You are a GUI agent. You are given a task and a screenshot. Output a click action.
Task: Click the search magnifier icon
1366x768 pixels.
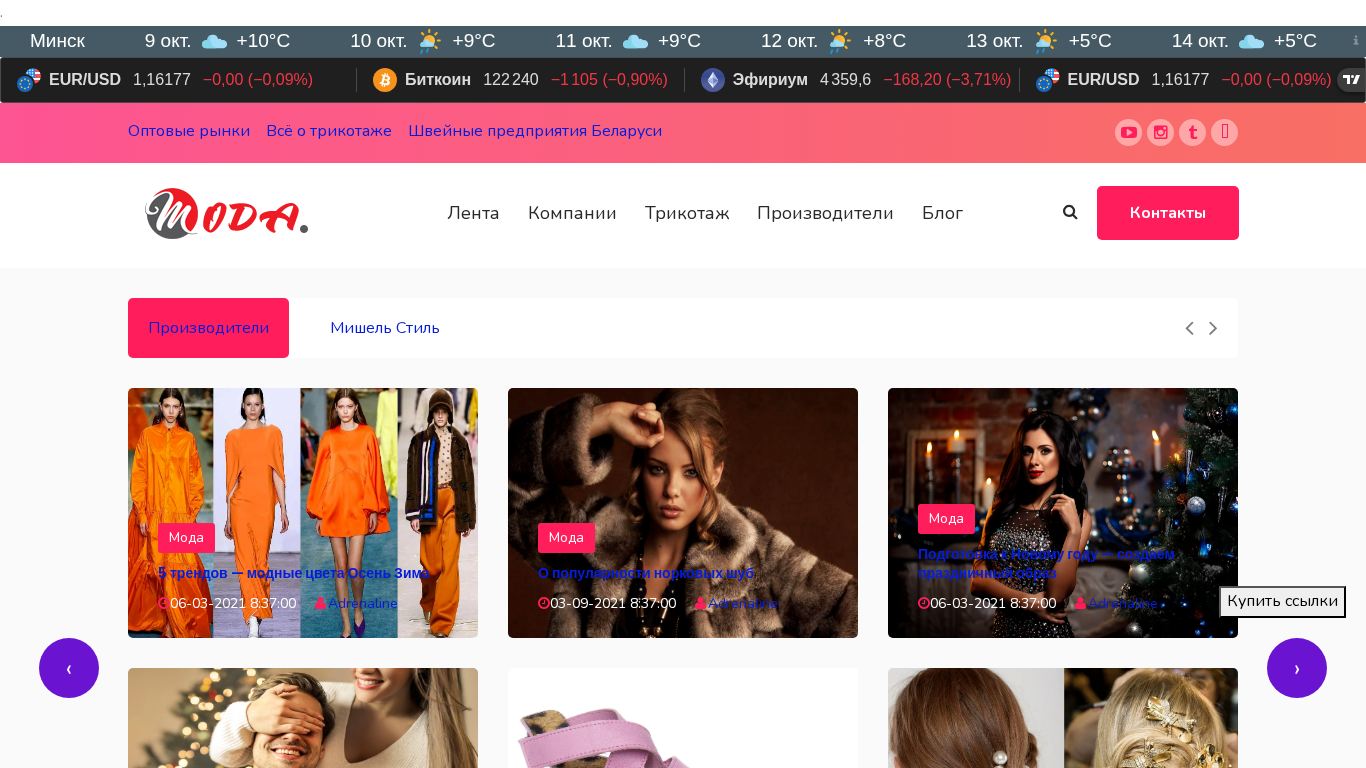coord(1070,212)
